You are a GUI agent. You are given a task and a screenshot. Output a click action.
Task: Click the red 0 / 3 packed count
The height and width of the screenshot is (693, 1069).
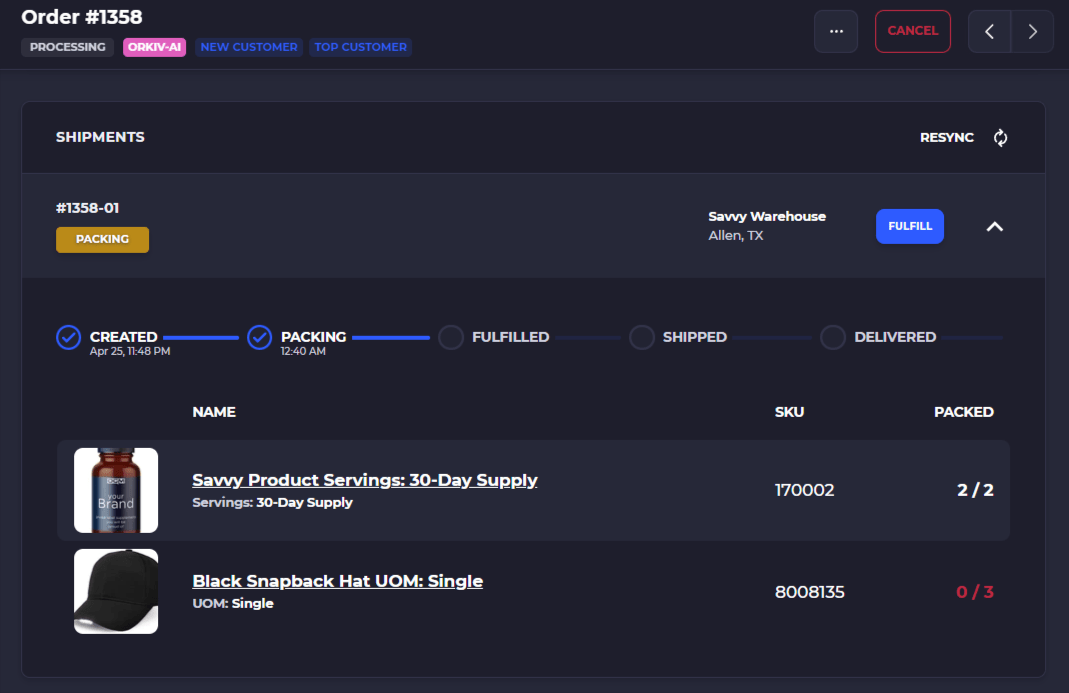click(x=975, y=592)
